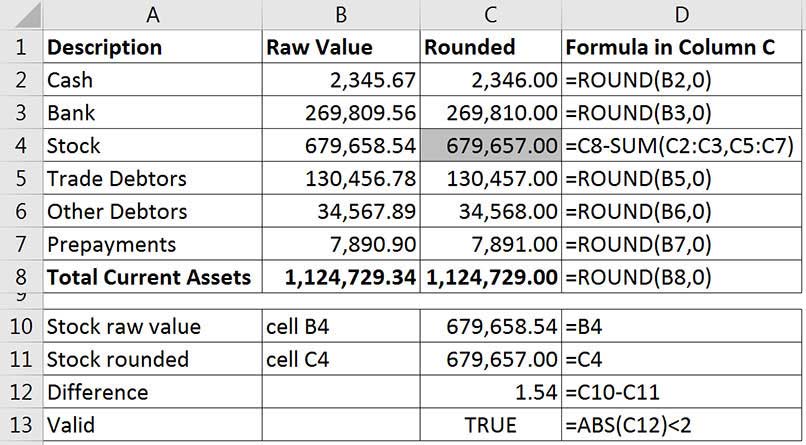Select the Total Current Assets label cell
The width and height of the screenshot is (806, 445).
click(153, 277)
